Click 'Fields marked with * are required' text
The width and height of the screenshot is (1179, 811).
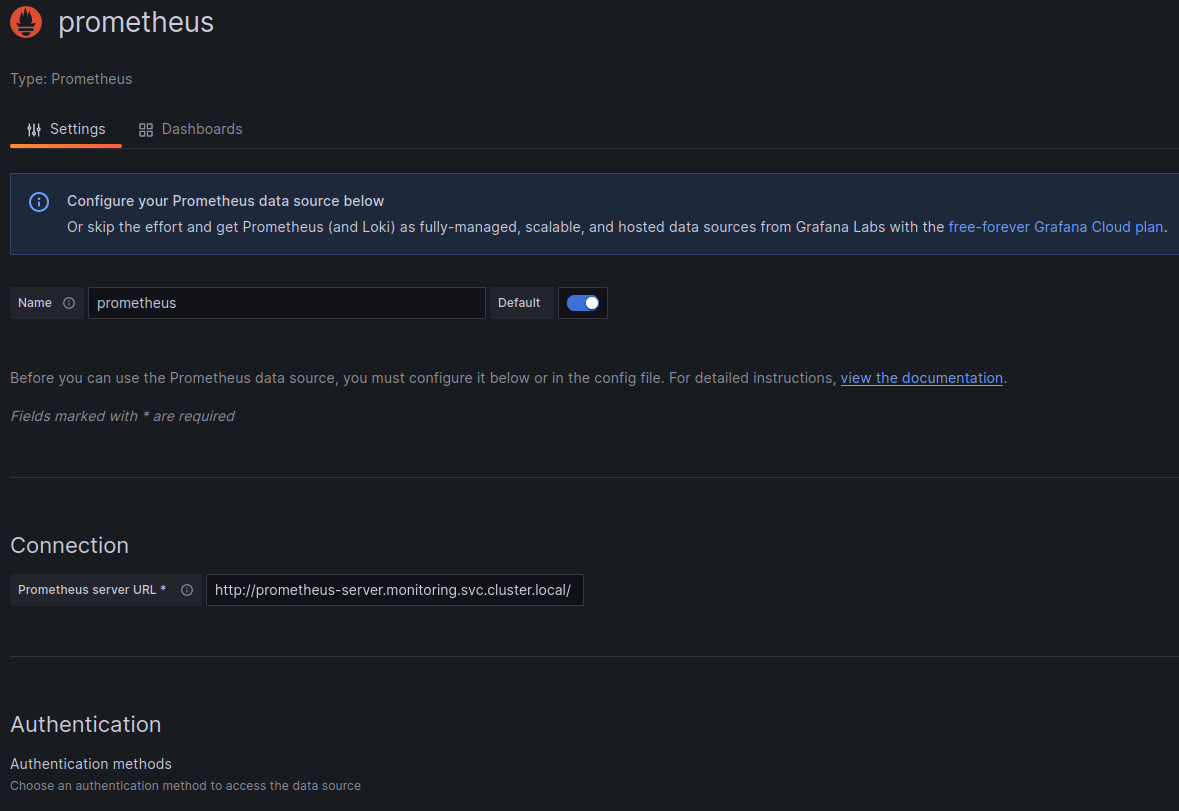pyautogui.click(x=123, y=416)
